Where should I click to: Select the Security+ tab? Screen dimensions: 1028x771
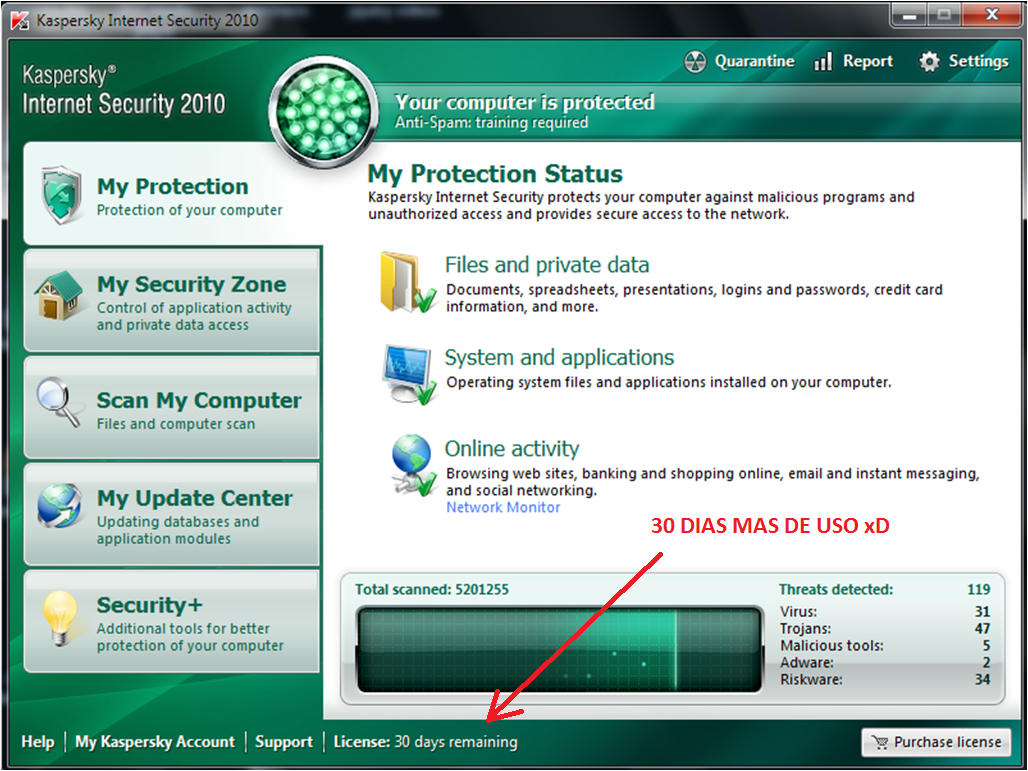tap(172, 622)
